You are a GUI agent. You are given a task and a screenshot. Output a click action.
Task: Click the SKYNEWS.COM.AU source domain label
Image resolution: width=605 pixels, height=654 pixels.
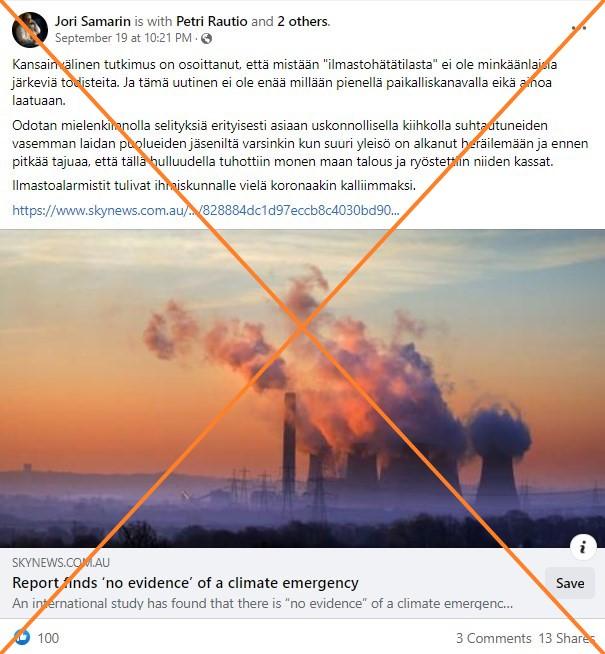tap(61, 563)
